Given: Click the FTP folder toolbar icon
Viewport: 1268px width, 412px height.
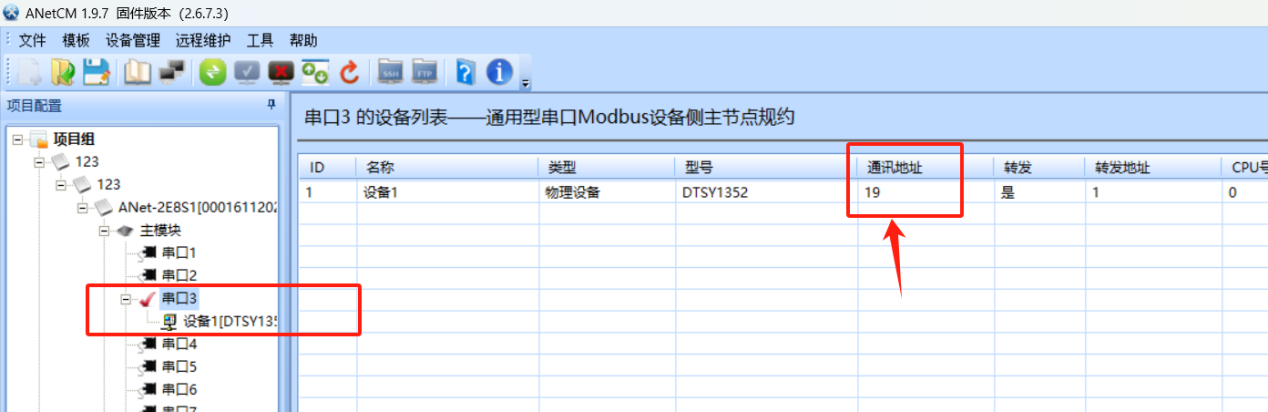Looking at the screenshot, I should tap(424, 72).
